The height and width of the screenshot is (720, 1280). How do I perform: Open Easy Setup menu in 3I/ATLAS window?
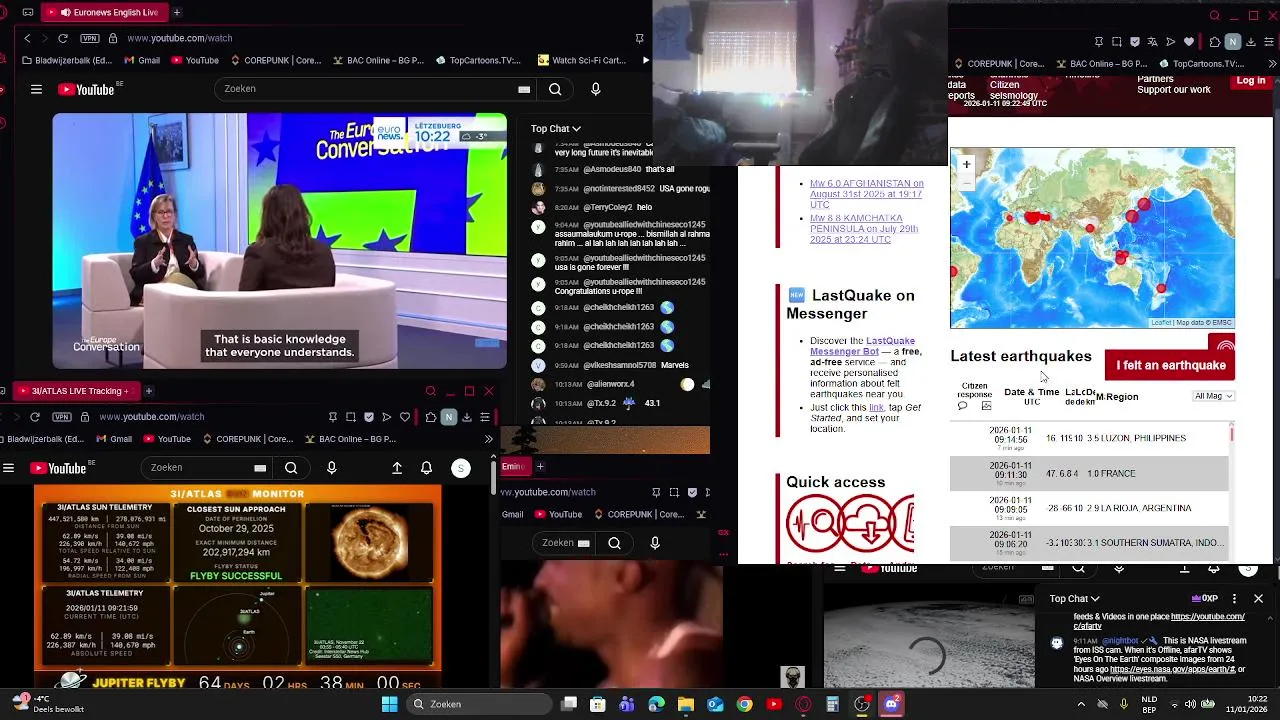click(x=485, y=417)
